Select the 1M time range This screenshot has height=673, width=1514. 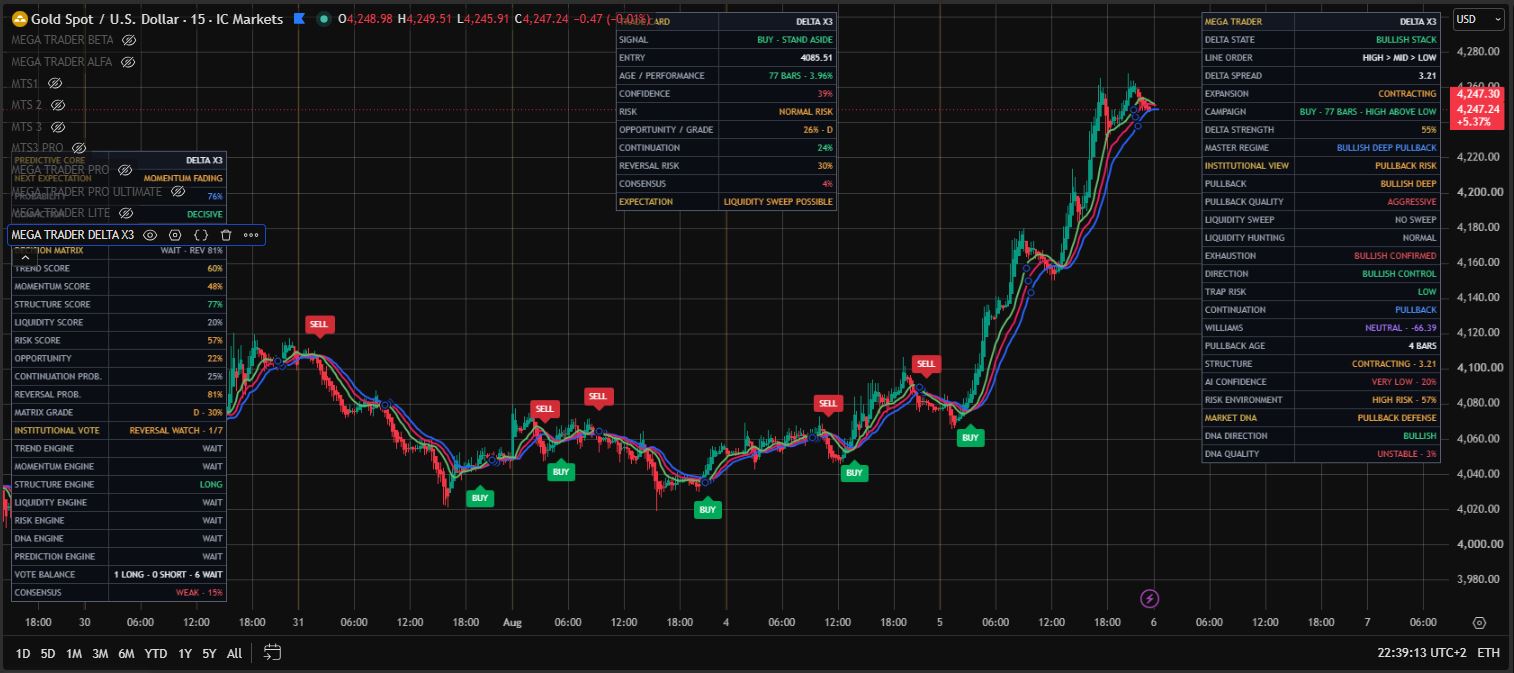point(74,653)
